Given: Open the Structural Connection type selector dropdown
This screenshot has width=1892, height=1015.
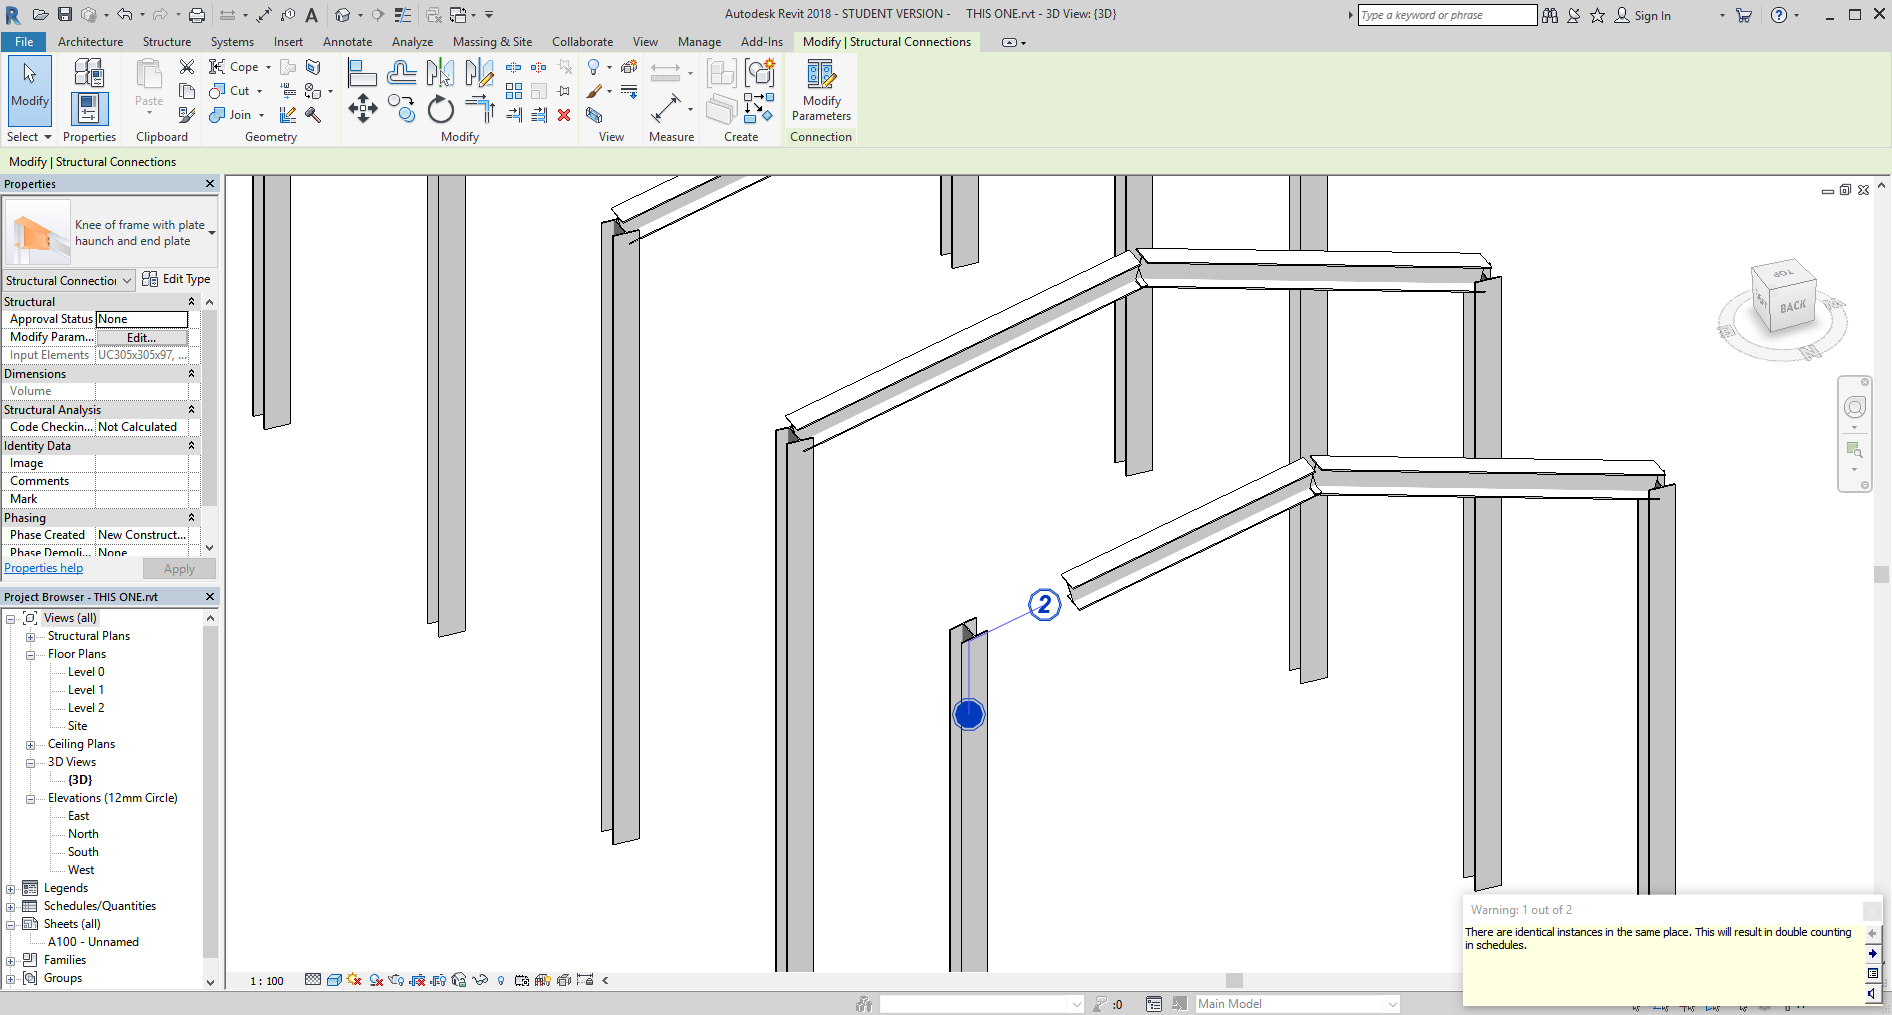Looking at the screenshot, I should (125, 280).
